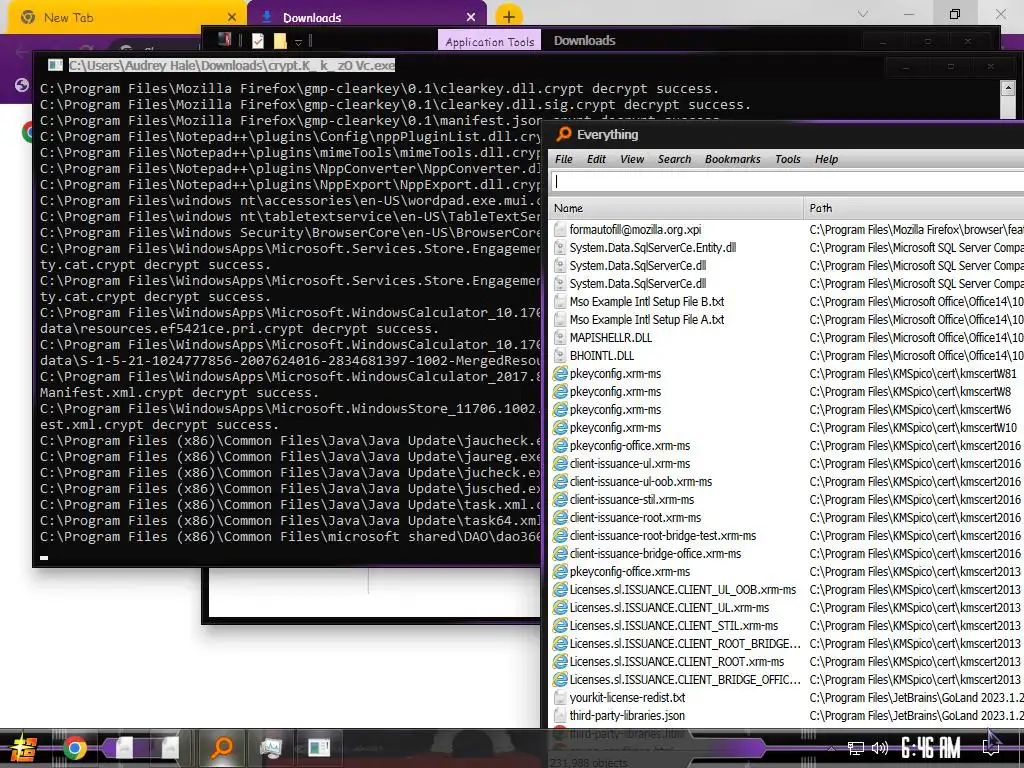Focus the Everything search box
The height and width of the screenshot is (768, 1024).
tap(787, 182)
